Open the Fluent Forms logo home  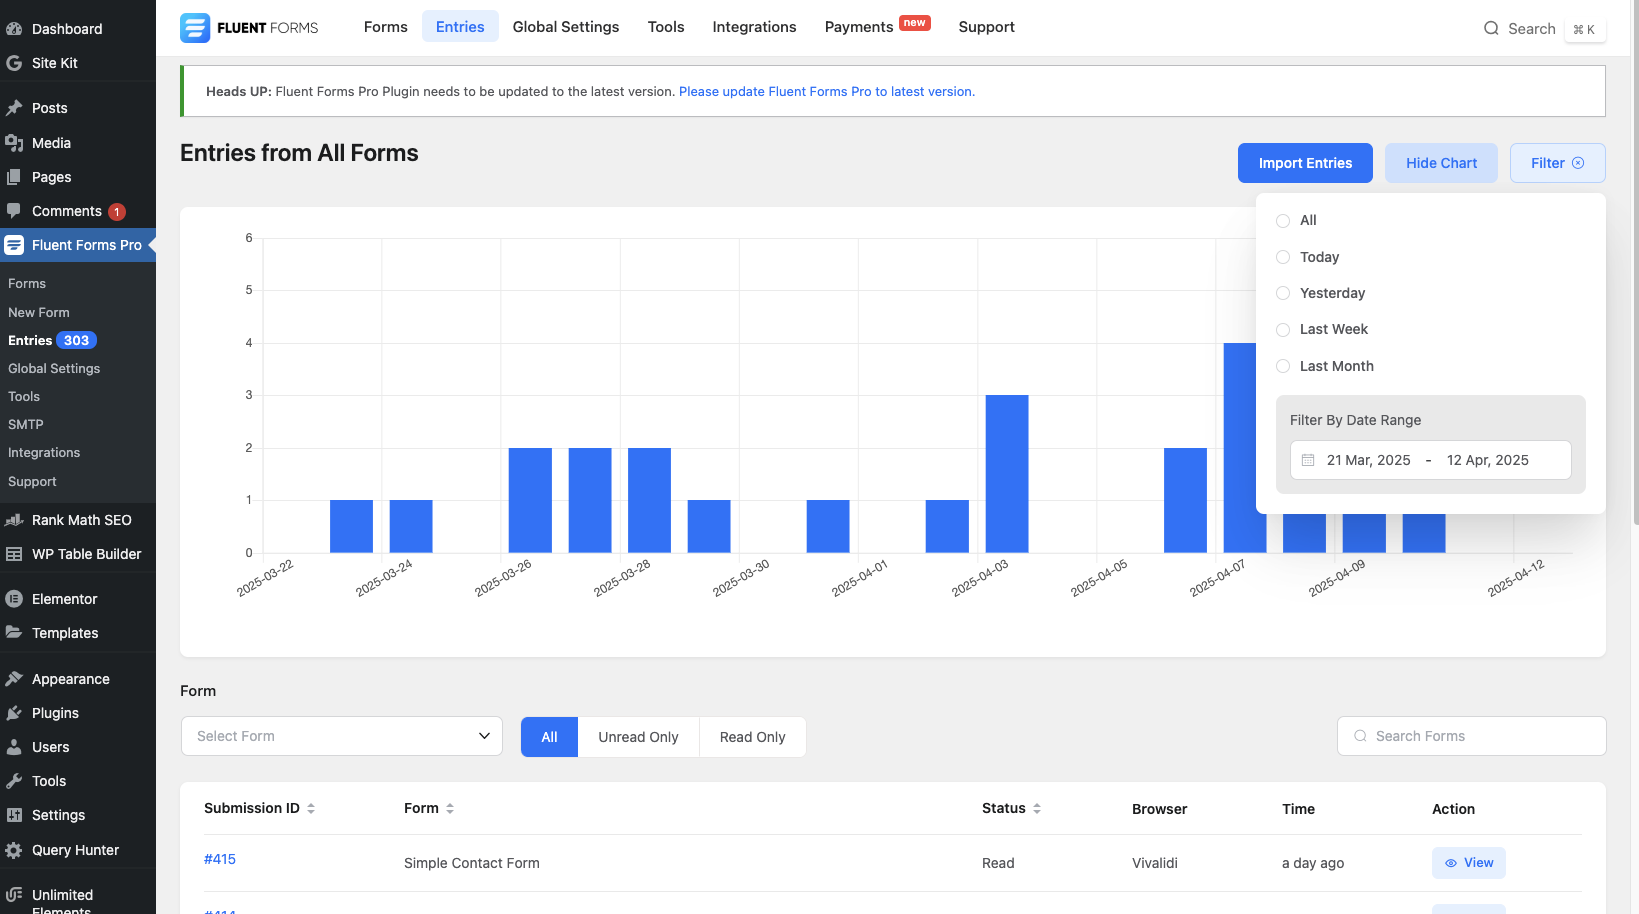[x=195, y=27]
